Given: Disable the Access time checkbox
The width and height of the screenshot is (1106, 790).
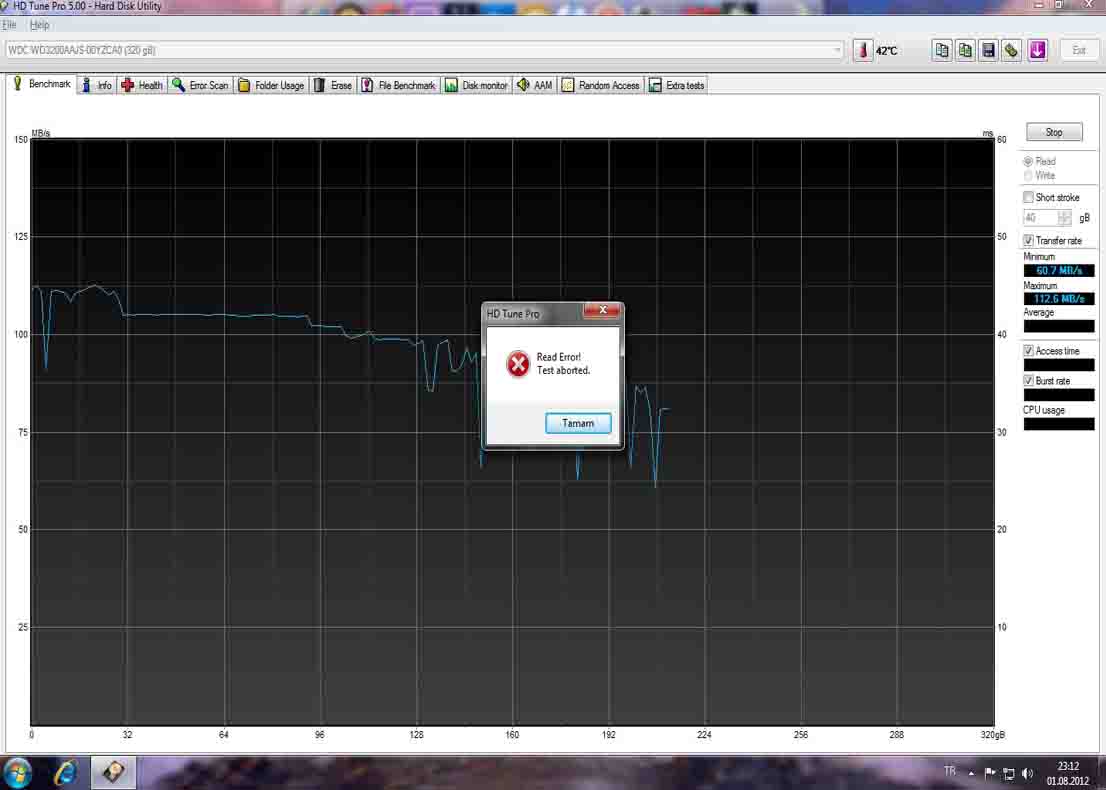Looking at the screenshot, I should click(x=1028, y=351).
